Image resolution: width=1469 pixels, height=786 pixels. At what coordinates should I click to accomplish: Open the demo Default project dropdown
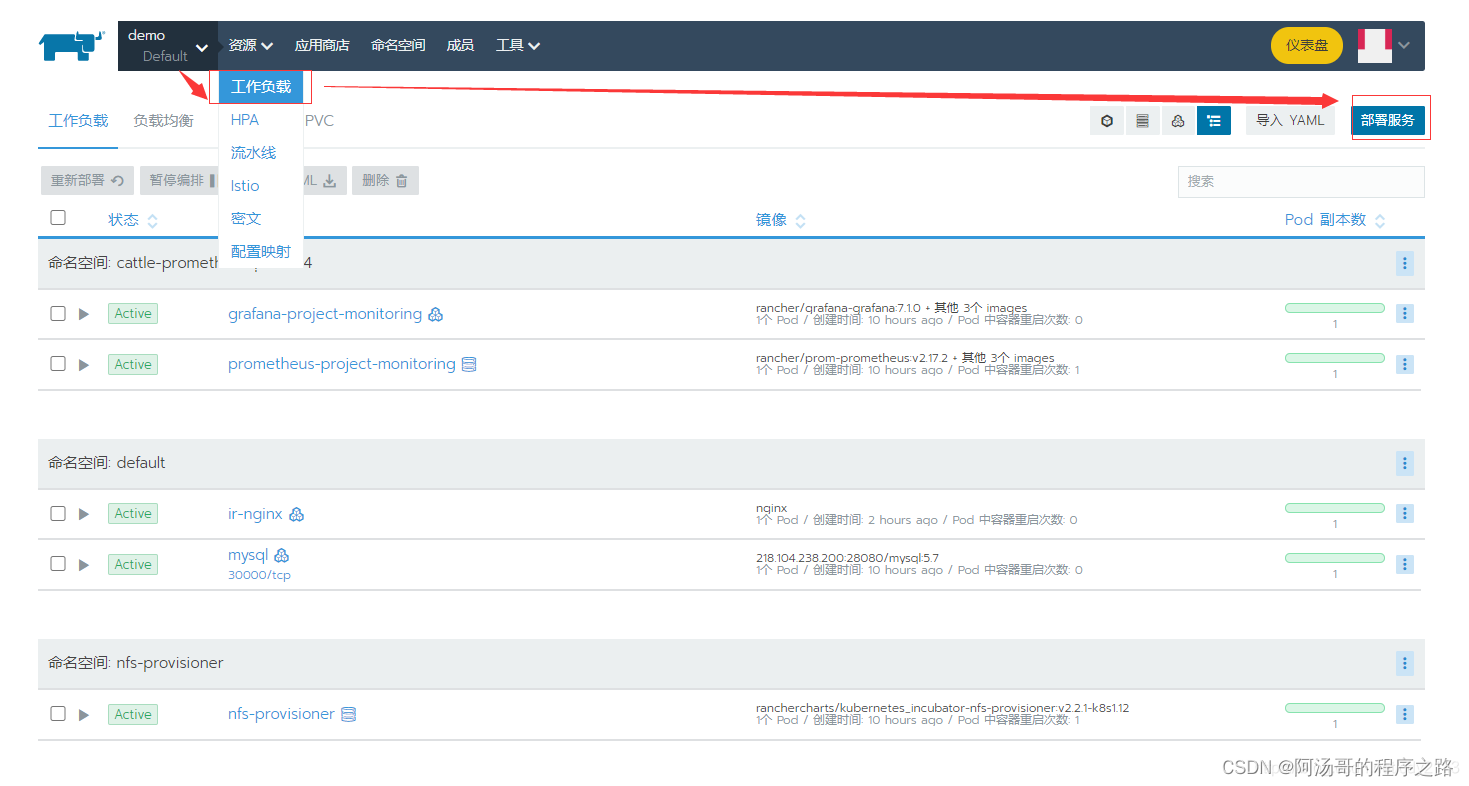coord(168,46)
